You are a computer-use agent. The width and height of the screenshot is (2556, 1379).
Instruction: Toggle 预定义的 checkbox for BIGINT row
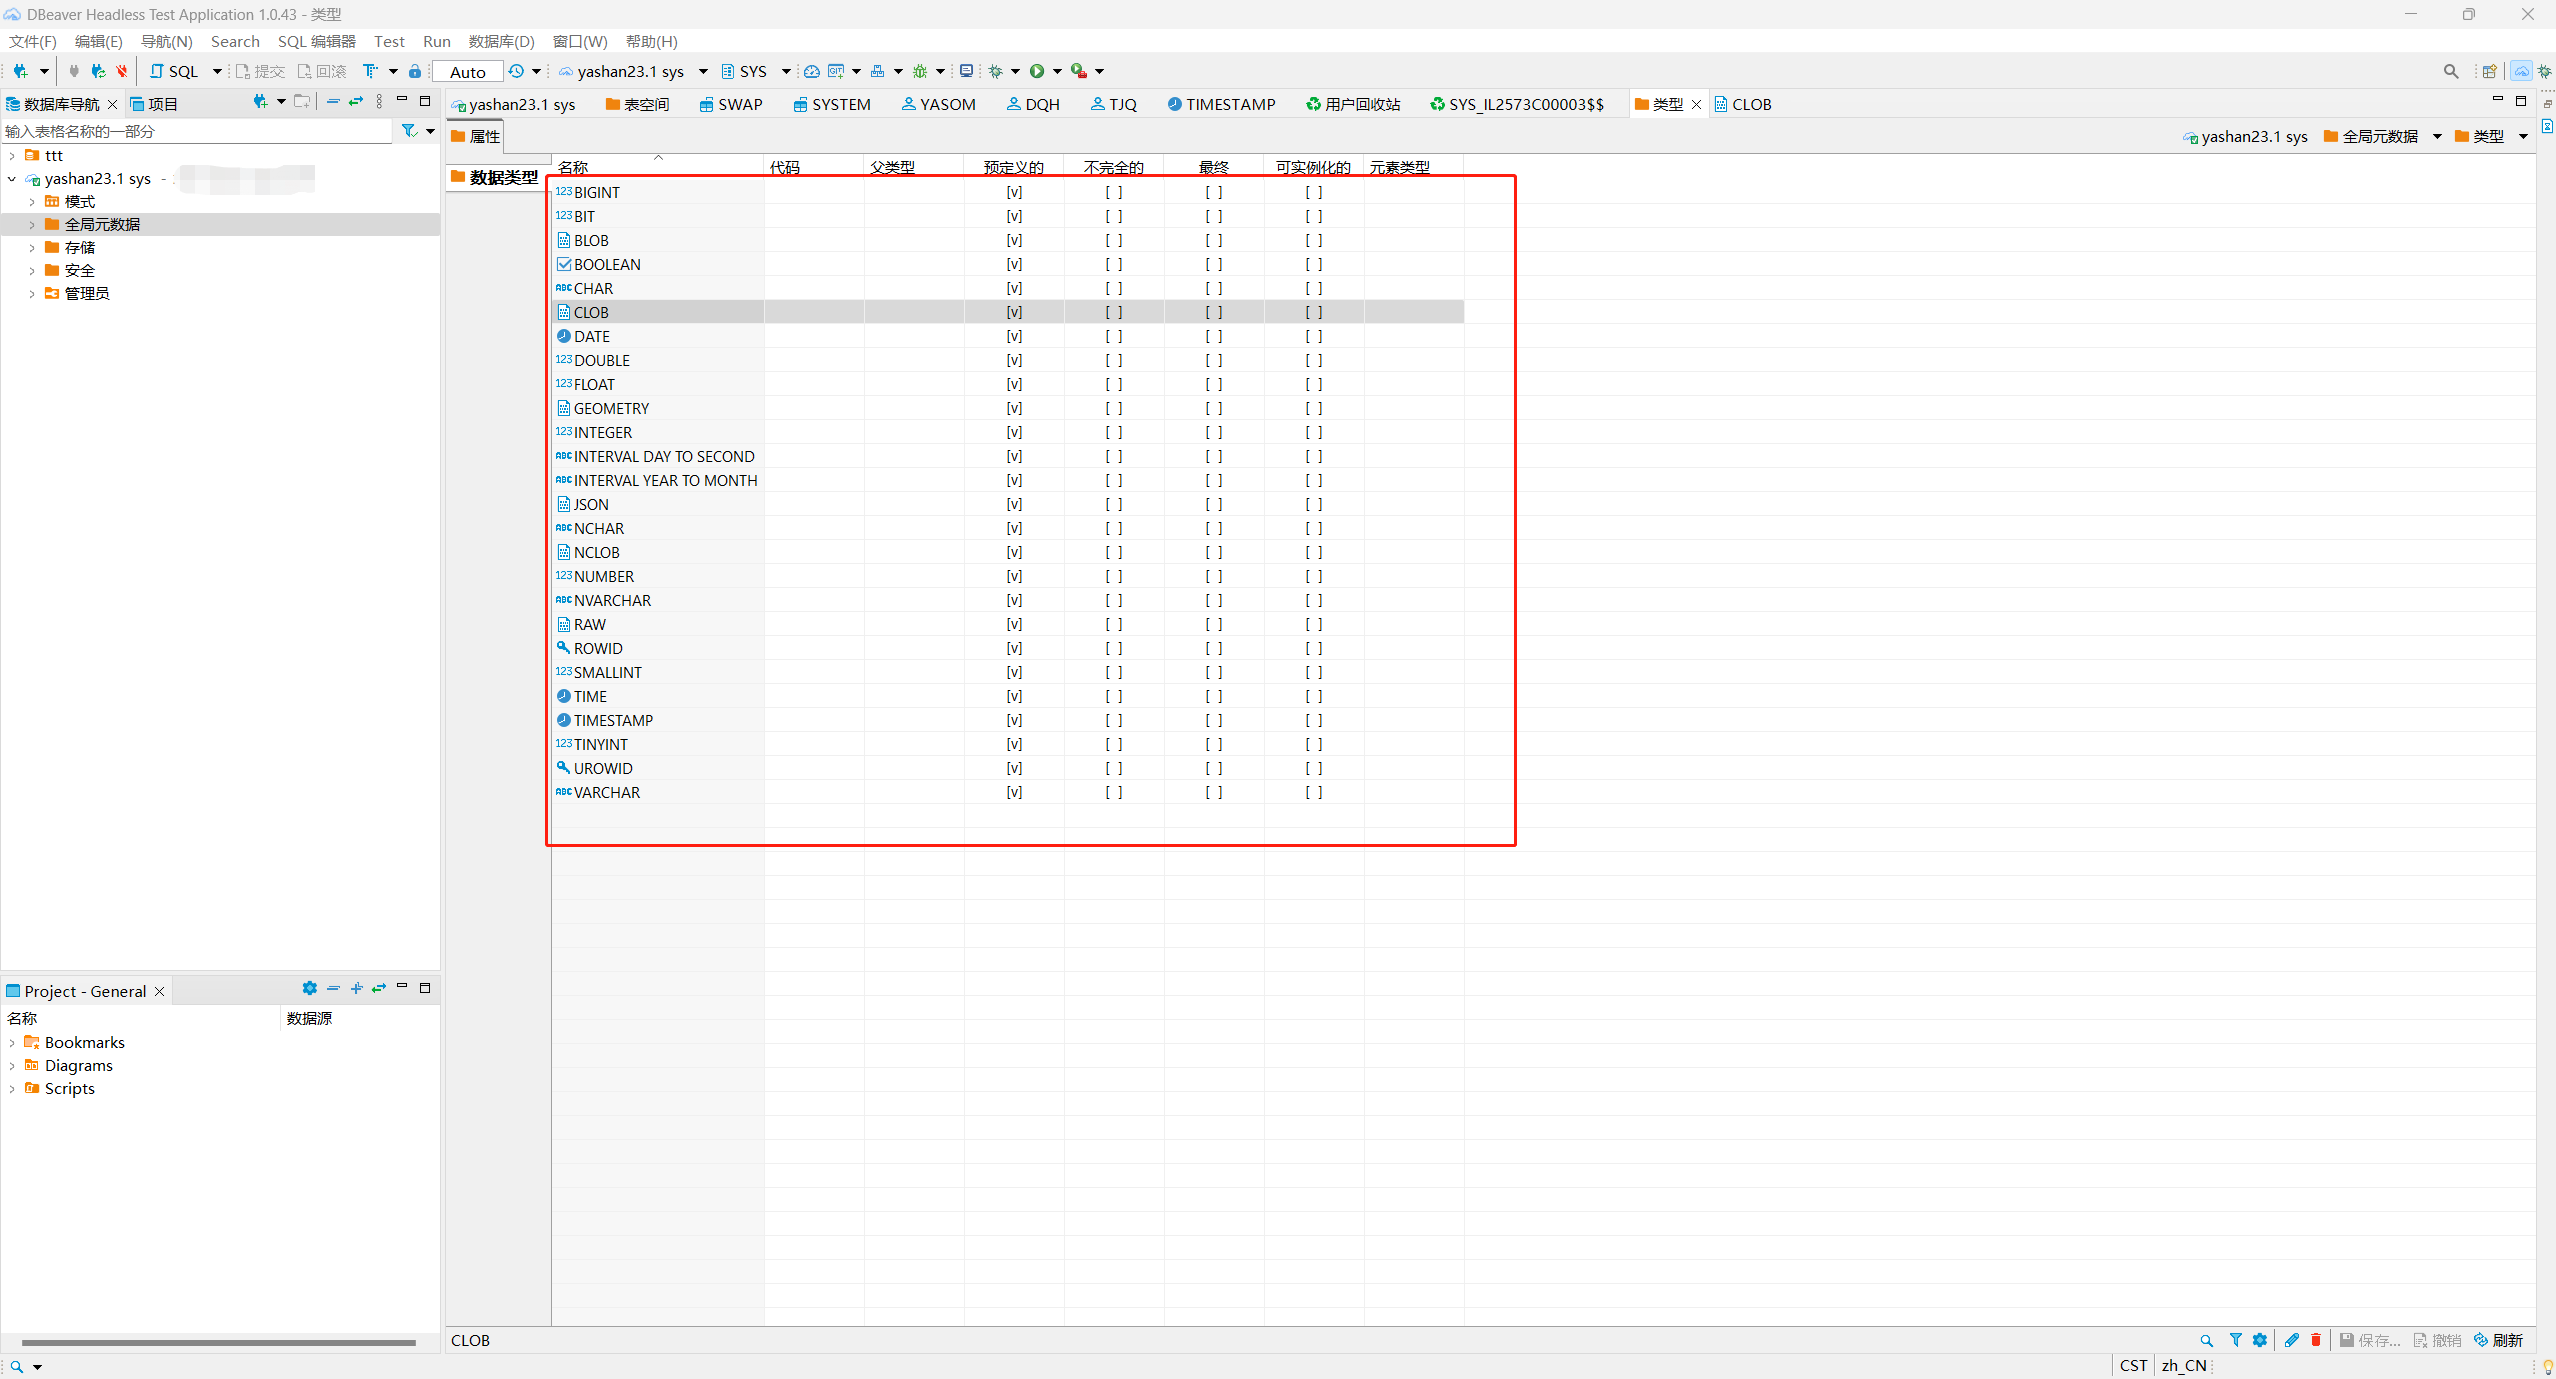(1014, 193)
